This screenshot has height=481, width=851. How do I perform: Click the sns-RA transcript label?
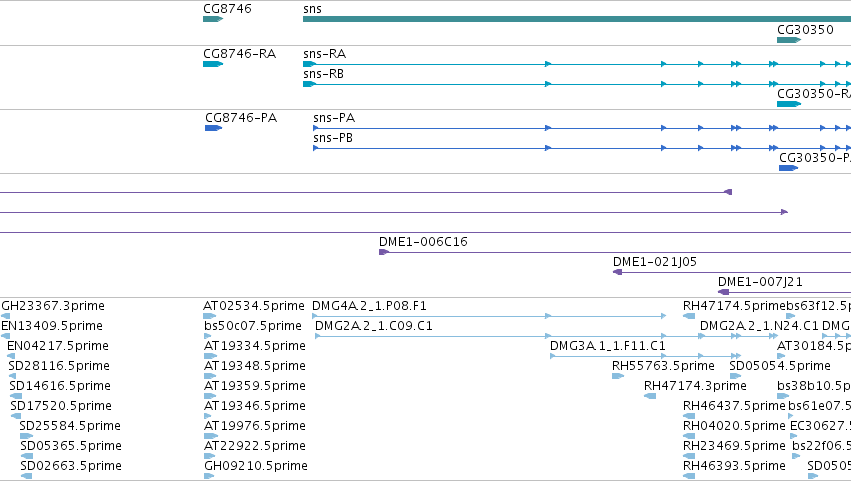[324, 54]
